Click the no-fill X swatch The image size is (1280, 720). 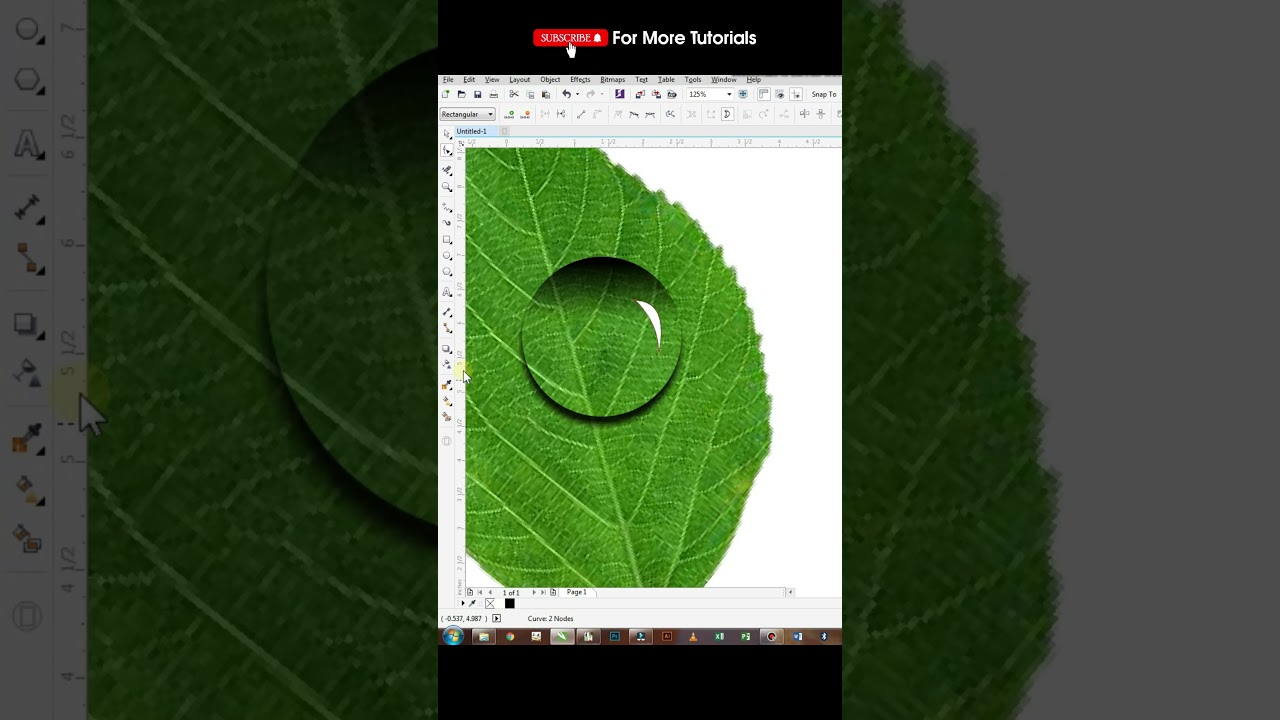[x=490, y=603]
